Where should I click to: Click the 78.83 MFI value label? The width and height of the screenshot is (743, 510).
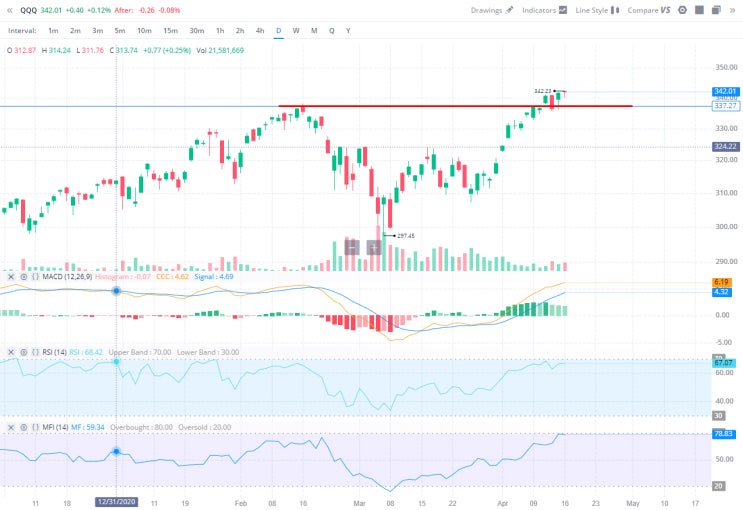tap(724, 434)
